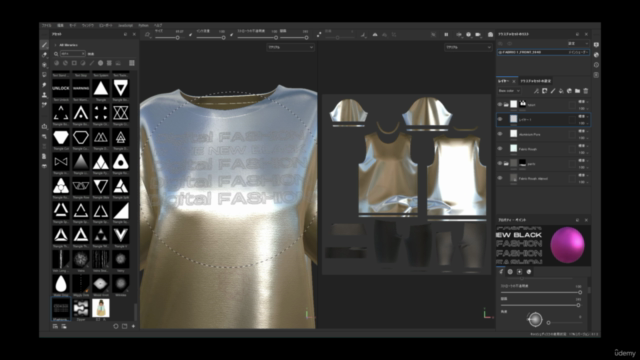Viewport: 640px width, 360px height.
Task: Filter assets by textures grid icon
Action: click(109, 63)
